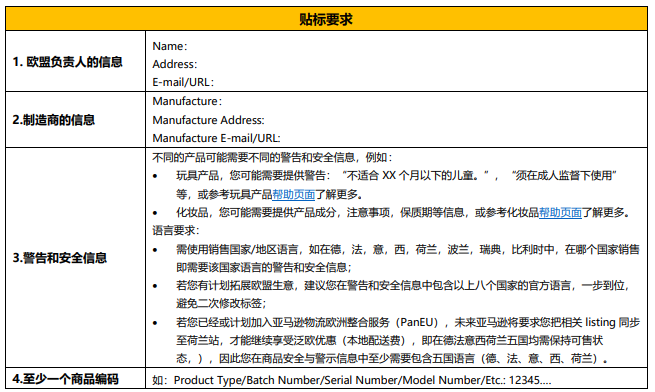The width and height of the screenshot is (655, 392).
Task: Click the Manufacture Address: line
Action: click(x=208, y=120)
